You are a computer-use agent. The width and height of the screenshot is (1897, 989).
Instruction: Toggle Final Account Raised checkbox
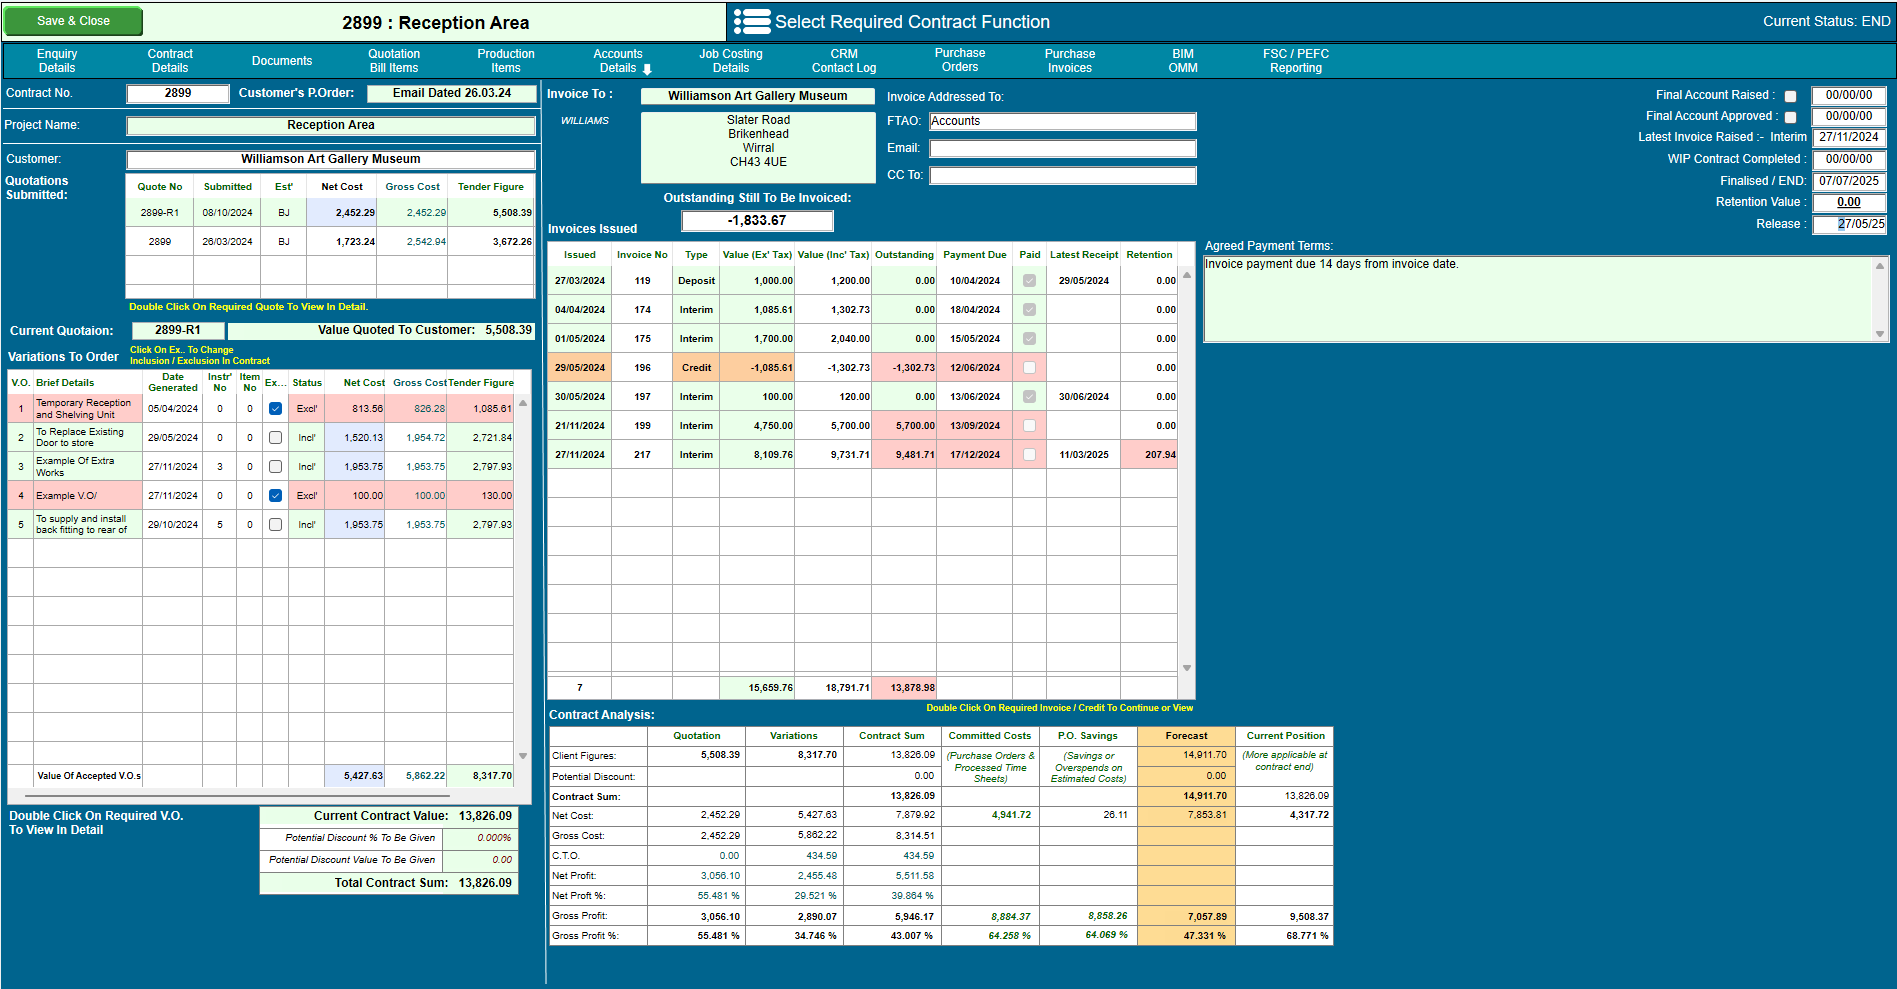(x=1791, y=97)
